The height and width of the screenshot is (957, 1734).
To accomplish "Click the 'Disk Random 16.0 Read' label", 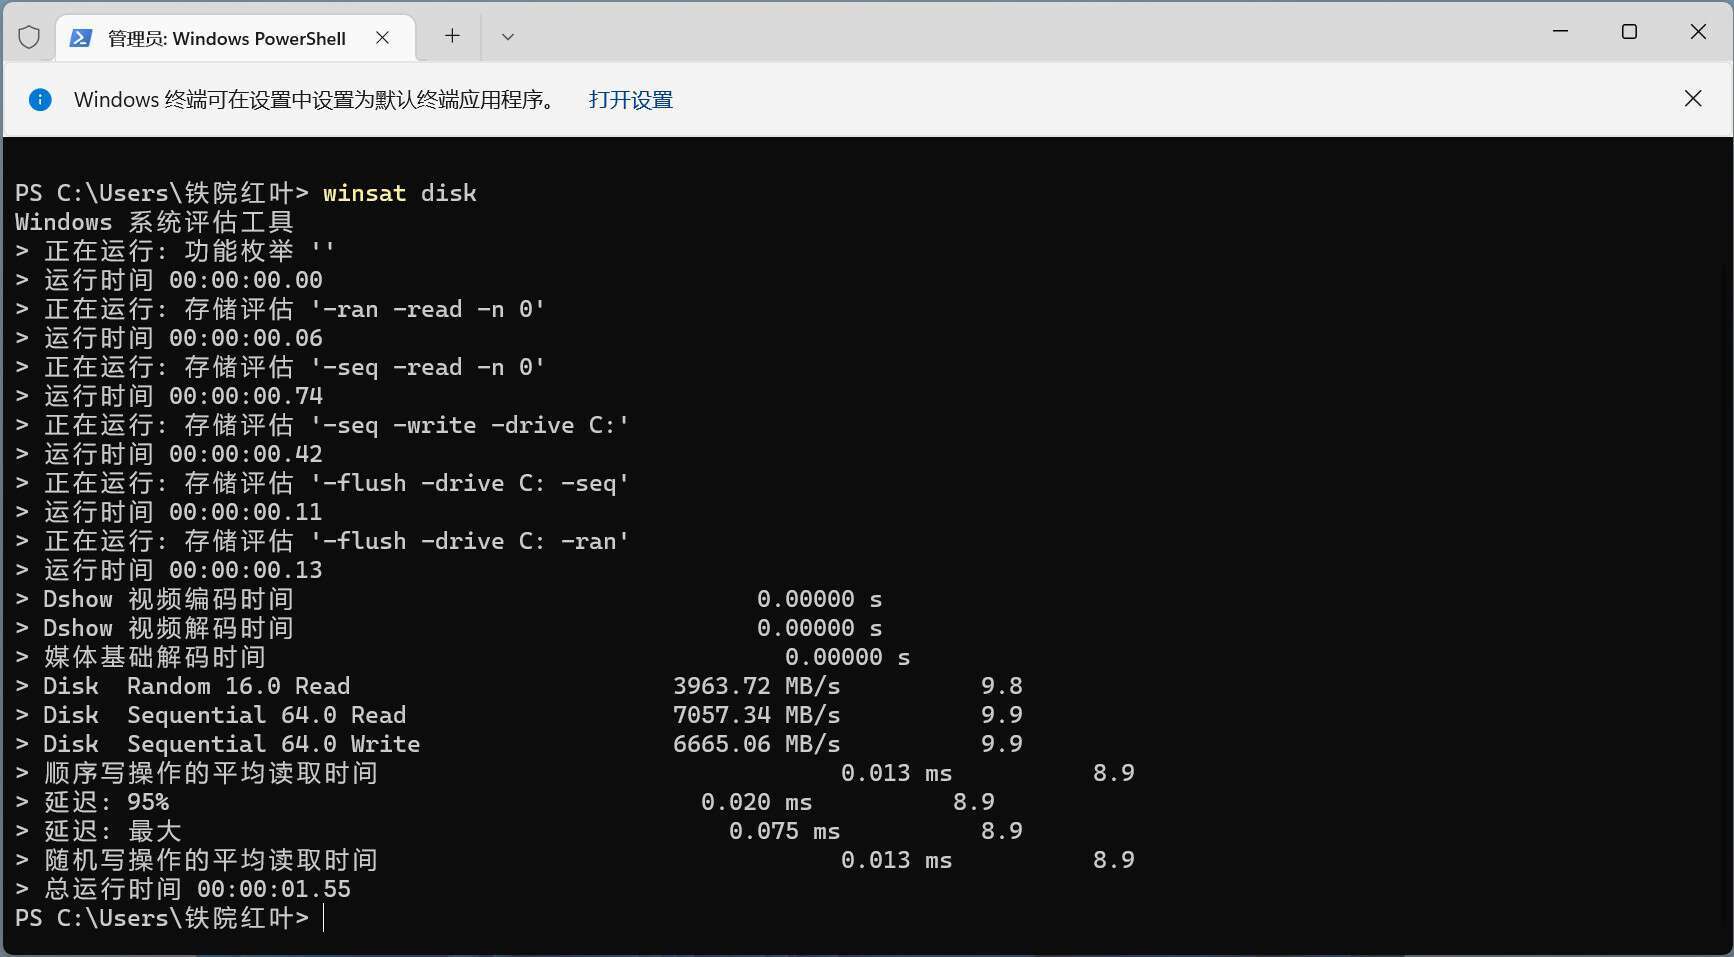I will click(197, 686).
